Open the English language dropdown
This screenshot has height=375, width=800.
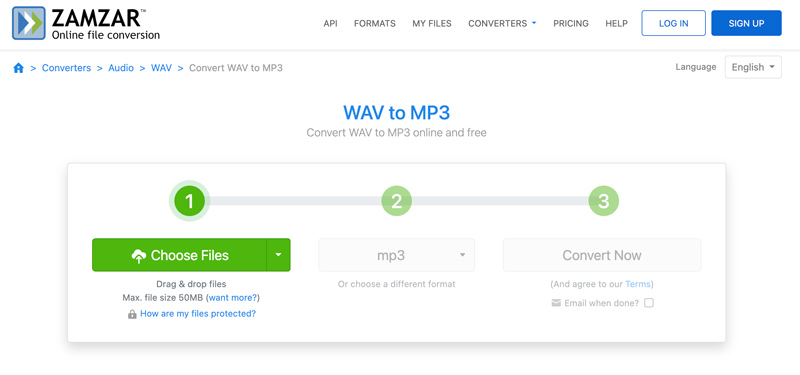[x=753, y=67]
